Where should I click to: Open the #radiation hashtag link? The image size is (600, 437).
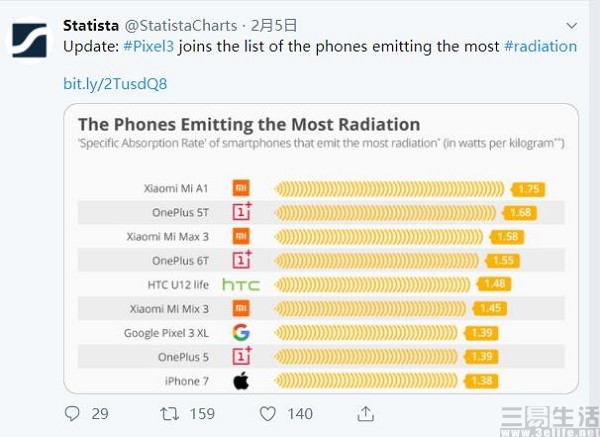tap(540, 46)
